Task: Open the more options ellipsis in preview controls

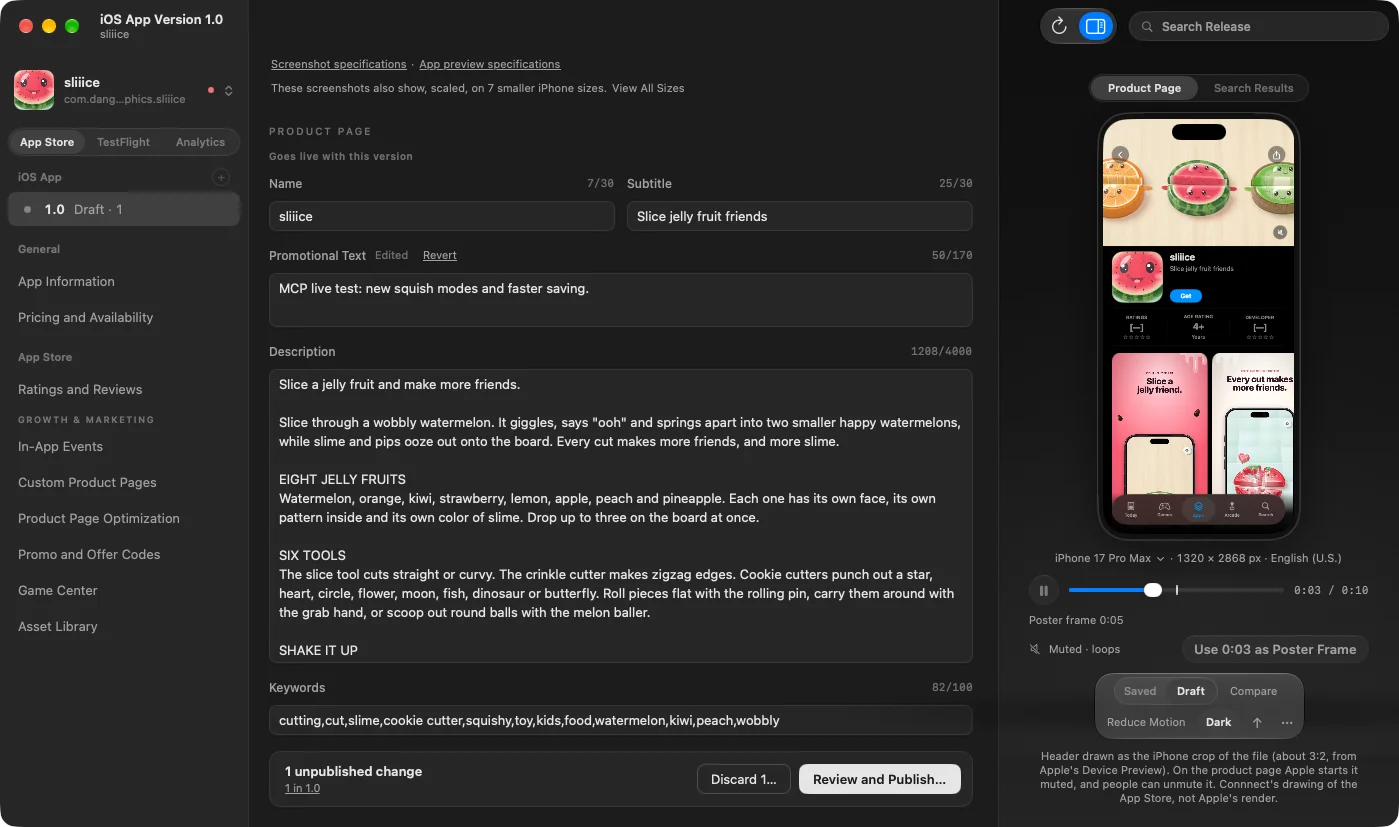Action: (1287, 722)
